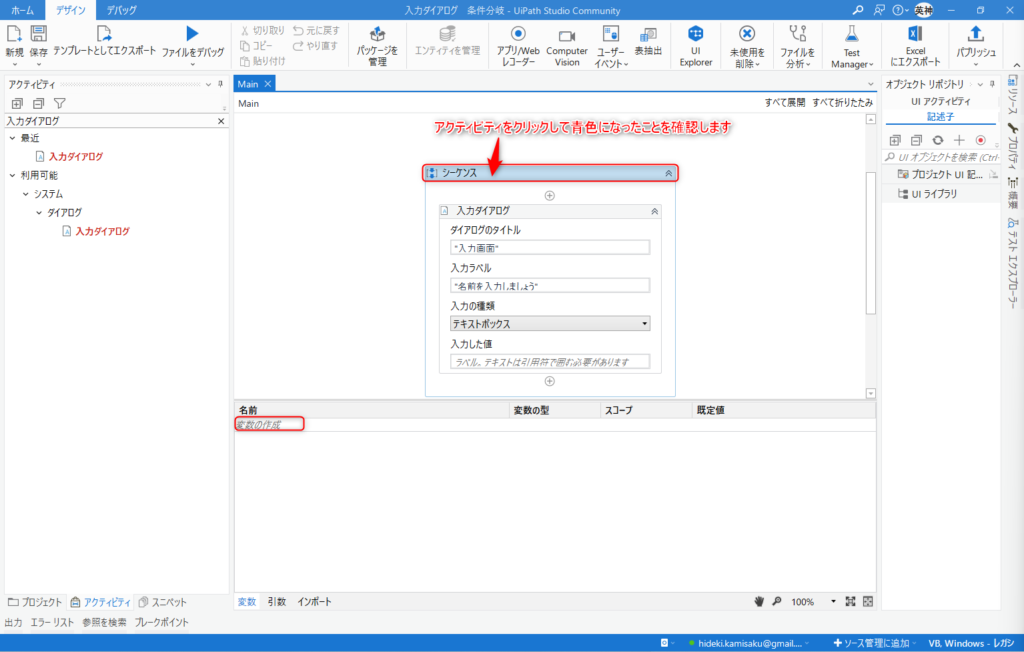
Task: Click Fit to Screen icon in designer
Action: pos(850,602)
